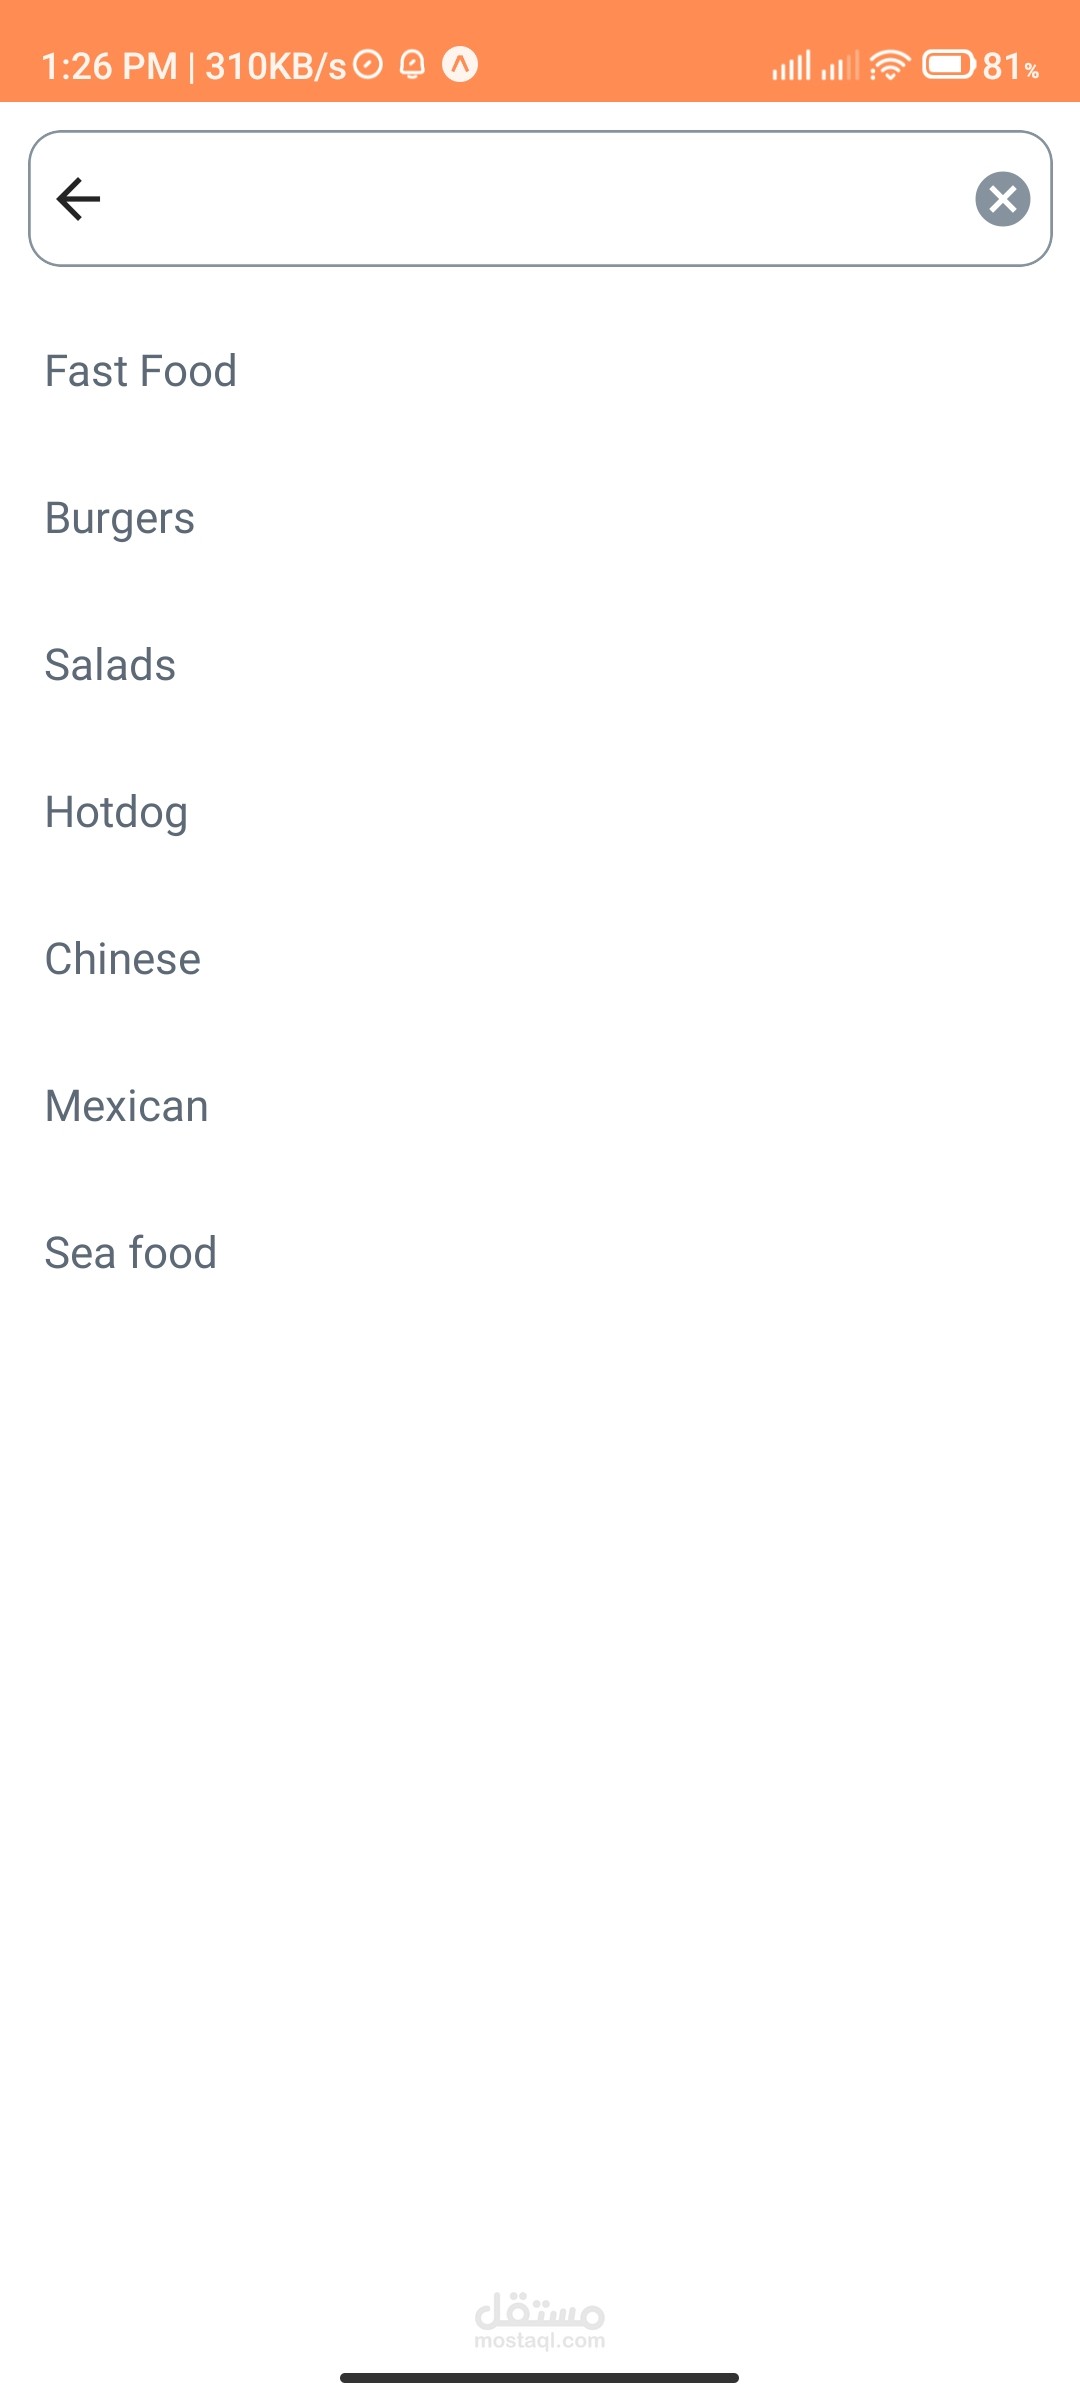Select Chinese cuisine

(123, 959)
